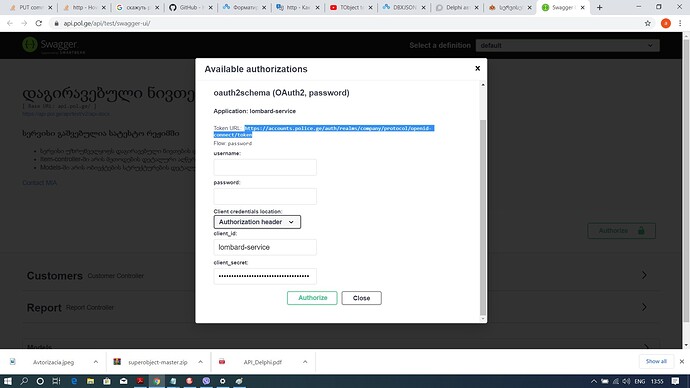Close the Available authorizations dialog with X
The width and height of the screenshot is (690, 388).
coord(477,68)
